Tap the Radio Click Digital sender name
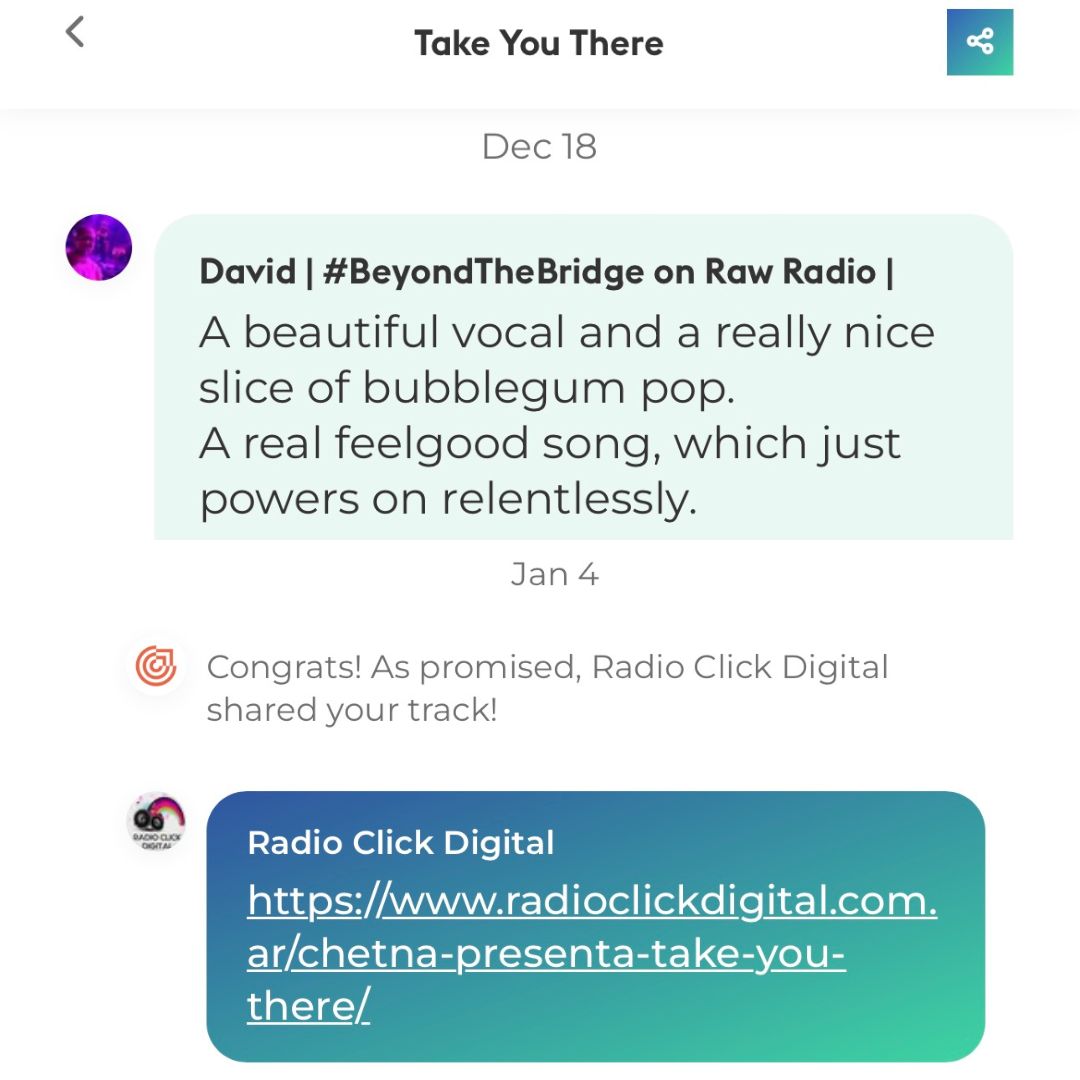Image resolution: width=1080 pixels, height=1080 pixels. click(x=401, y=842)
